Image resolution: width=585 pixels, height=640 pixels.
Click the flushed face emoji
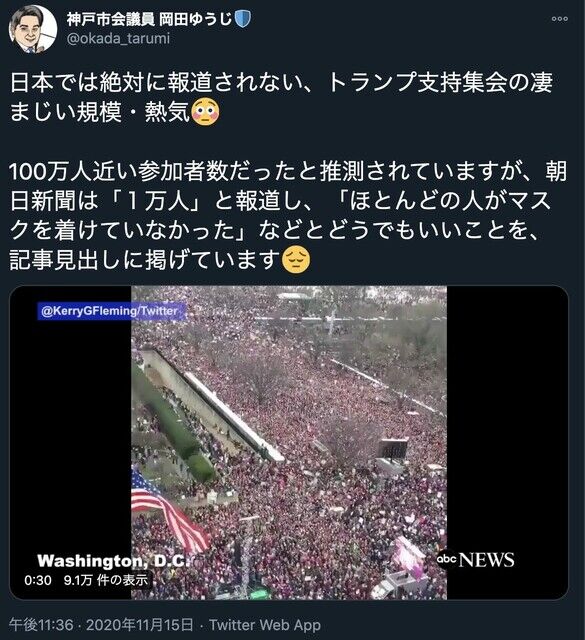click(205, 112)
